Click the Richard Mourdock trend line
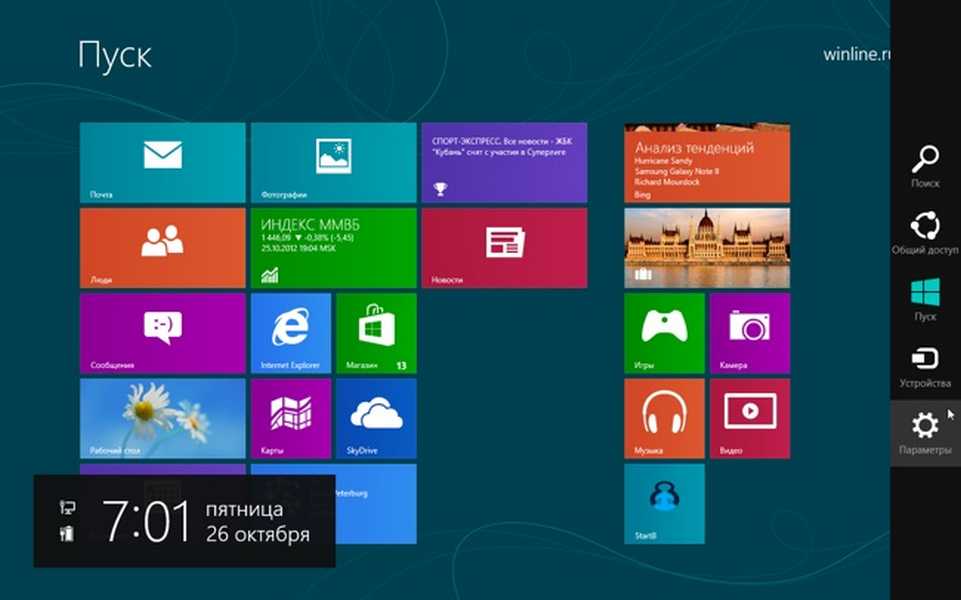961x600 pixels. (667, 181)
